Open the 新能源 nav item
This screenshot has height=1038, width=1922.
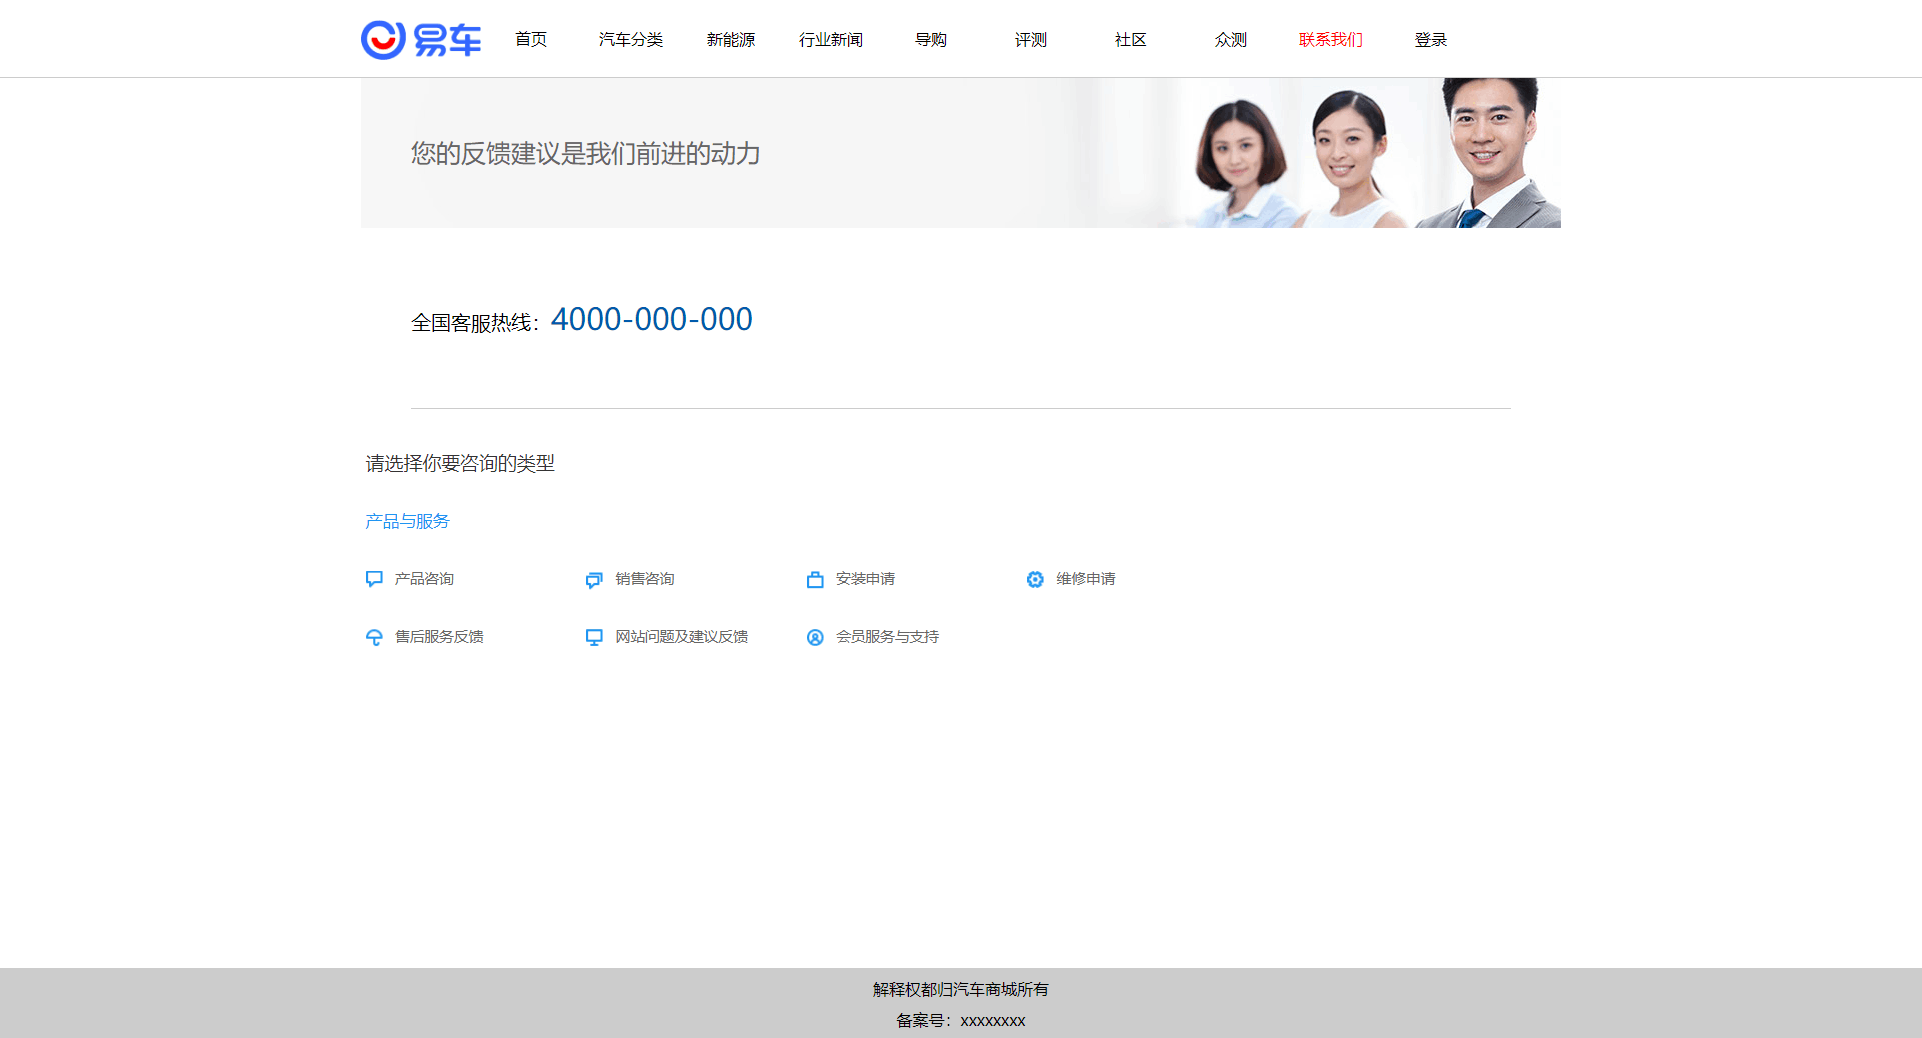click(731, 39)
